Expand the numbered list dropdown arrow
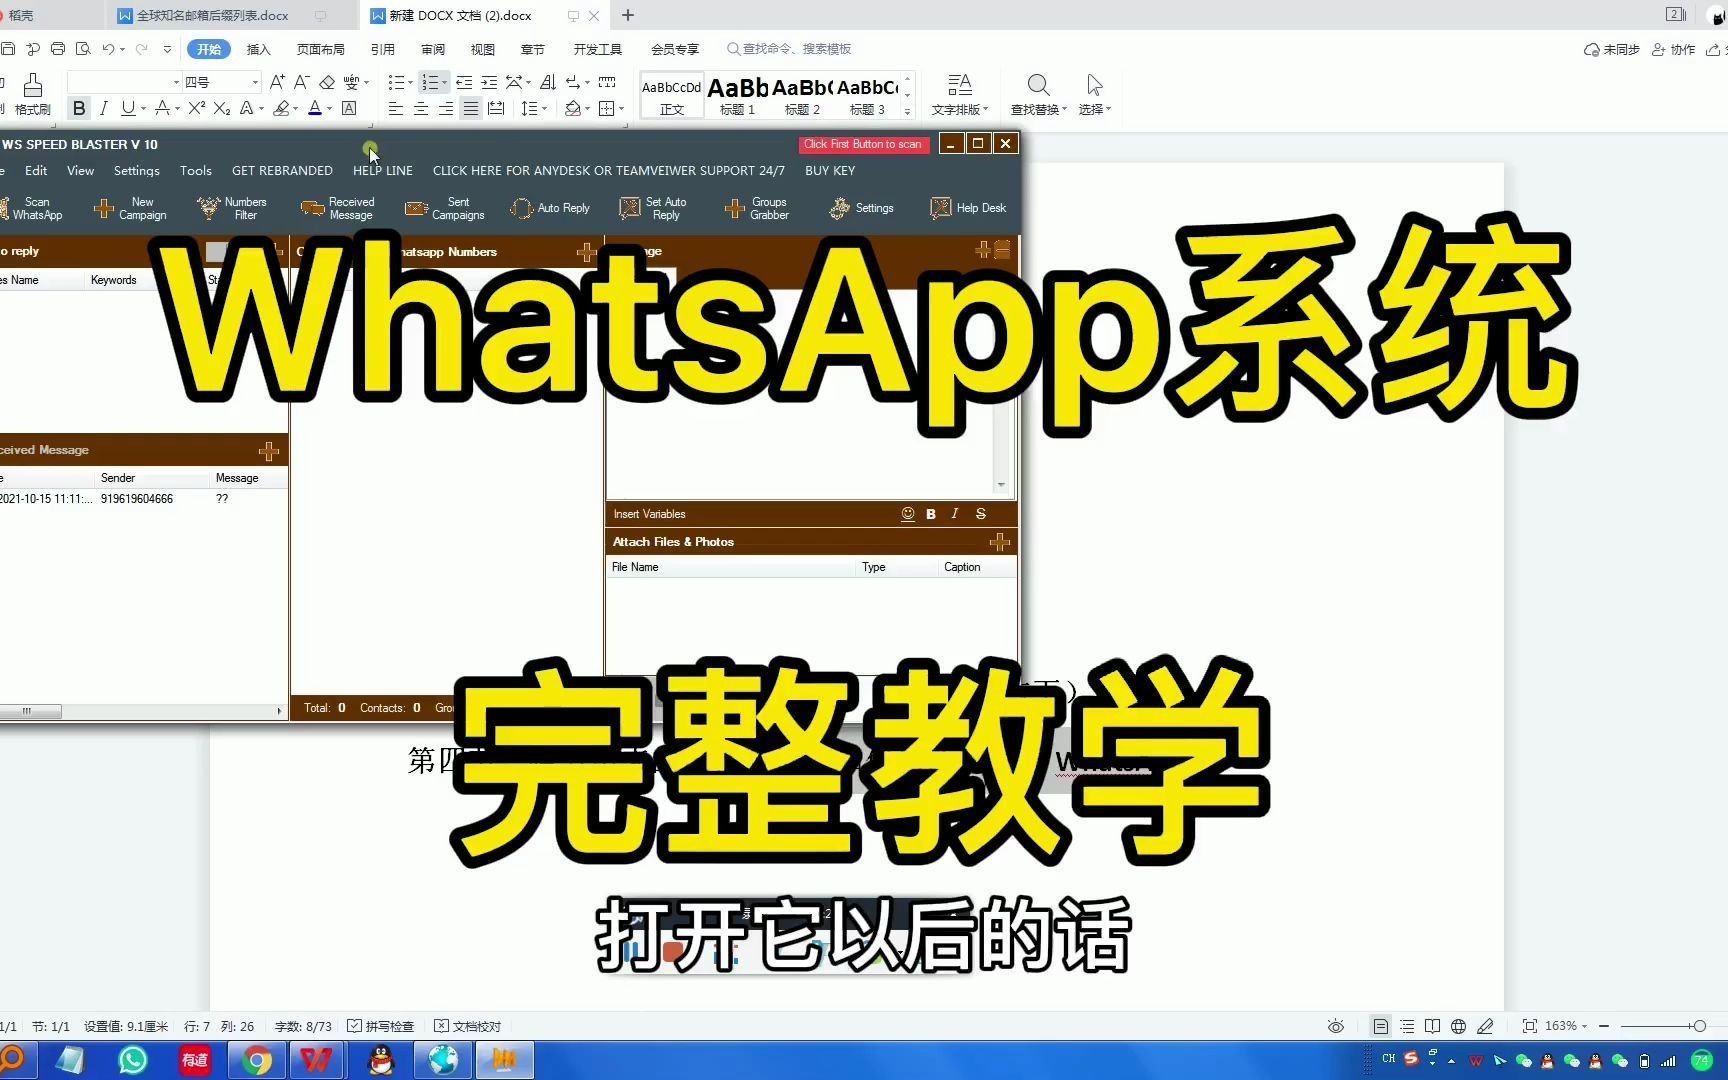Image resolution: width=1728 pixels, height=1080 pixels. click(445, 82)
